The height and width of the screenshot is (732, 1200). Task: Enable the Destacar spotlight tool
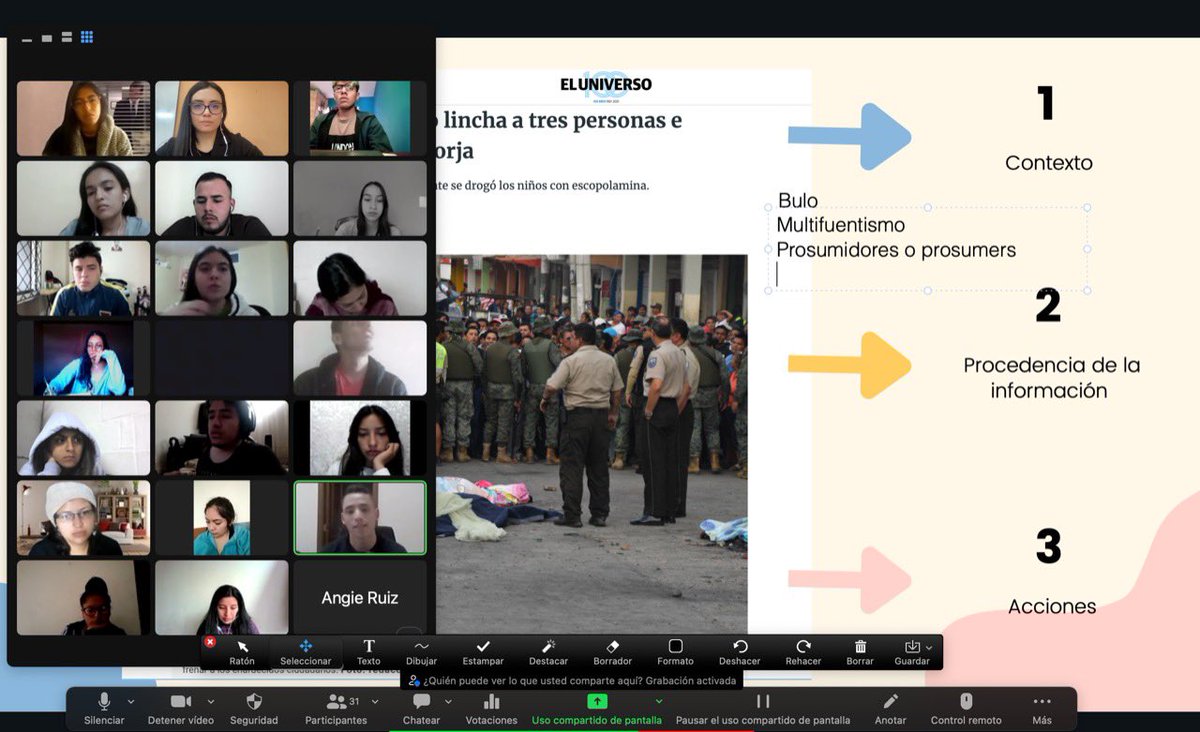548,652
